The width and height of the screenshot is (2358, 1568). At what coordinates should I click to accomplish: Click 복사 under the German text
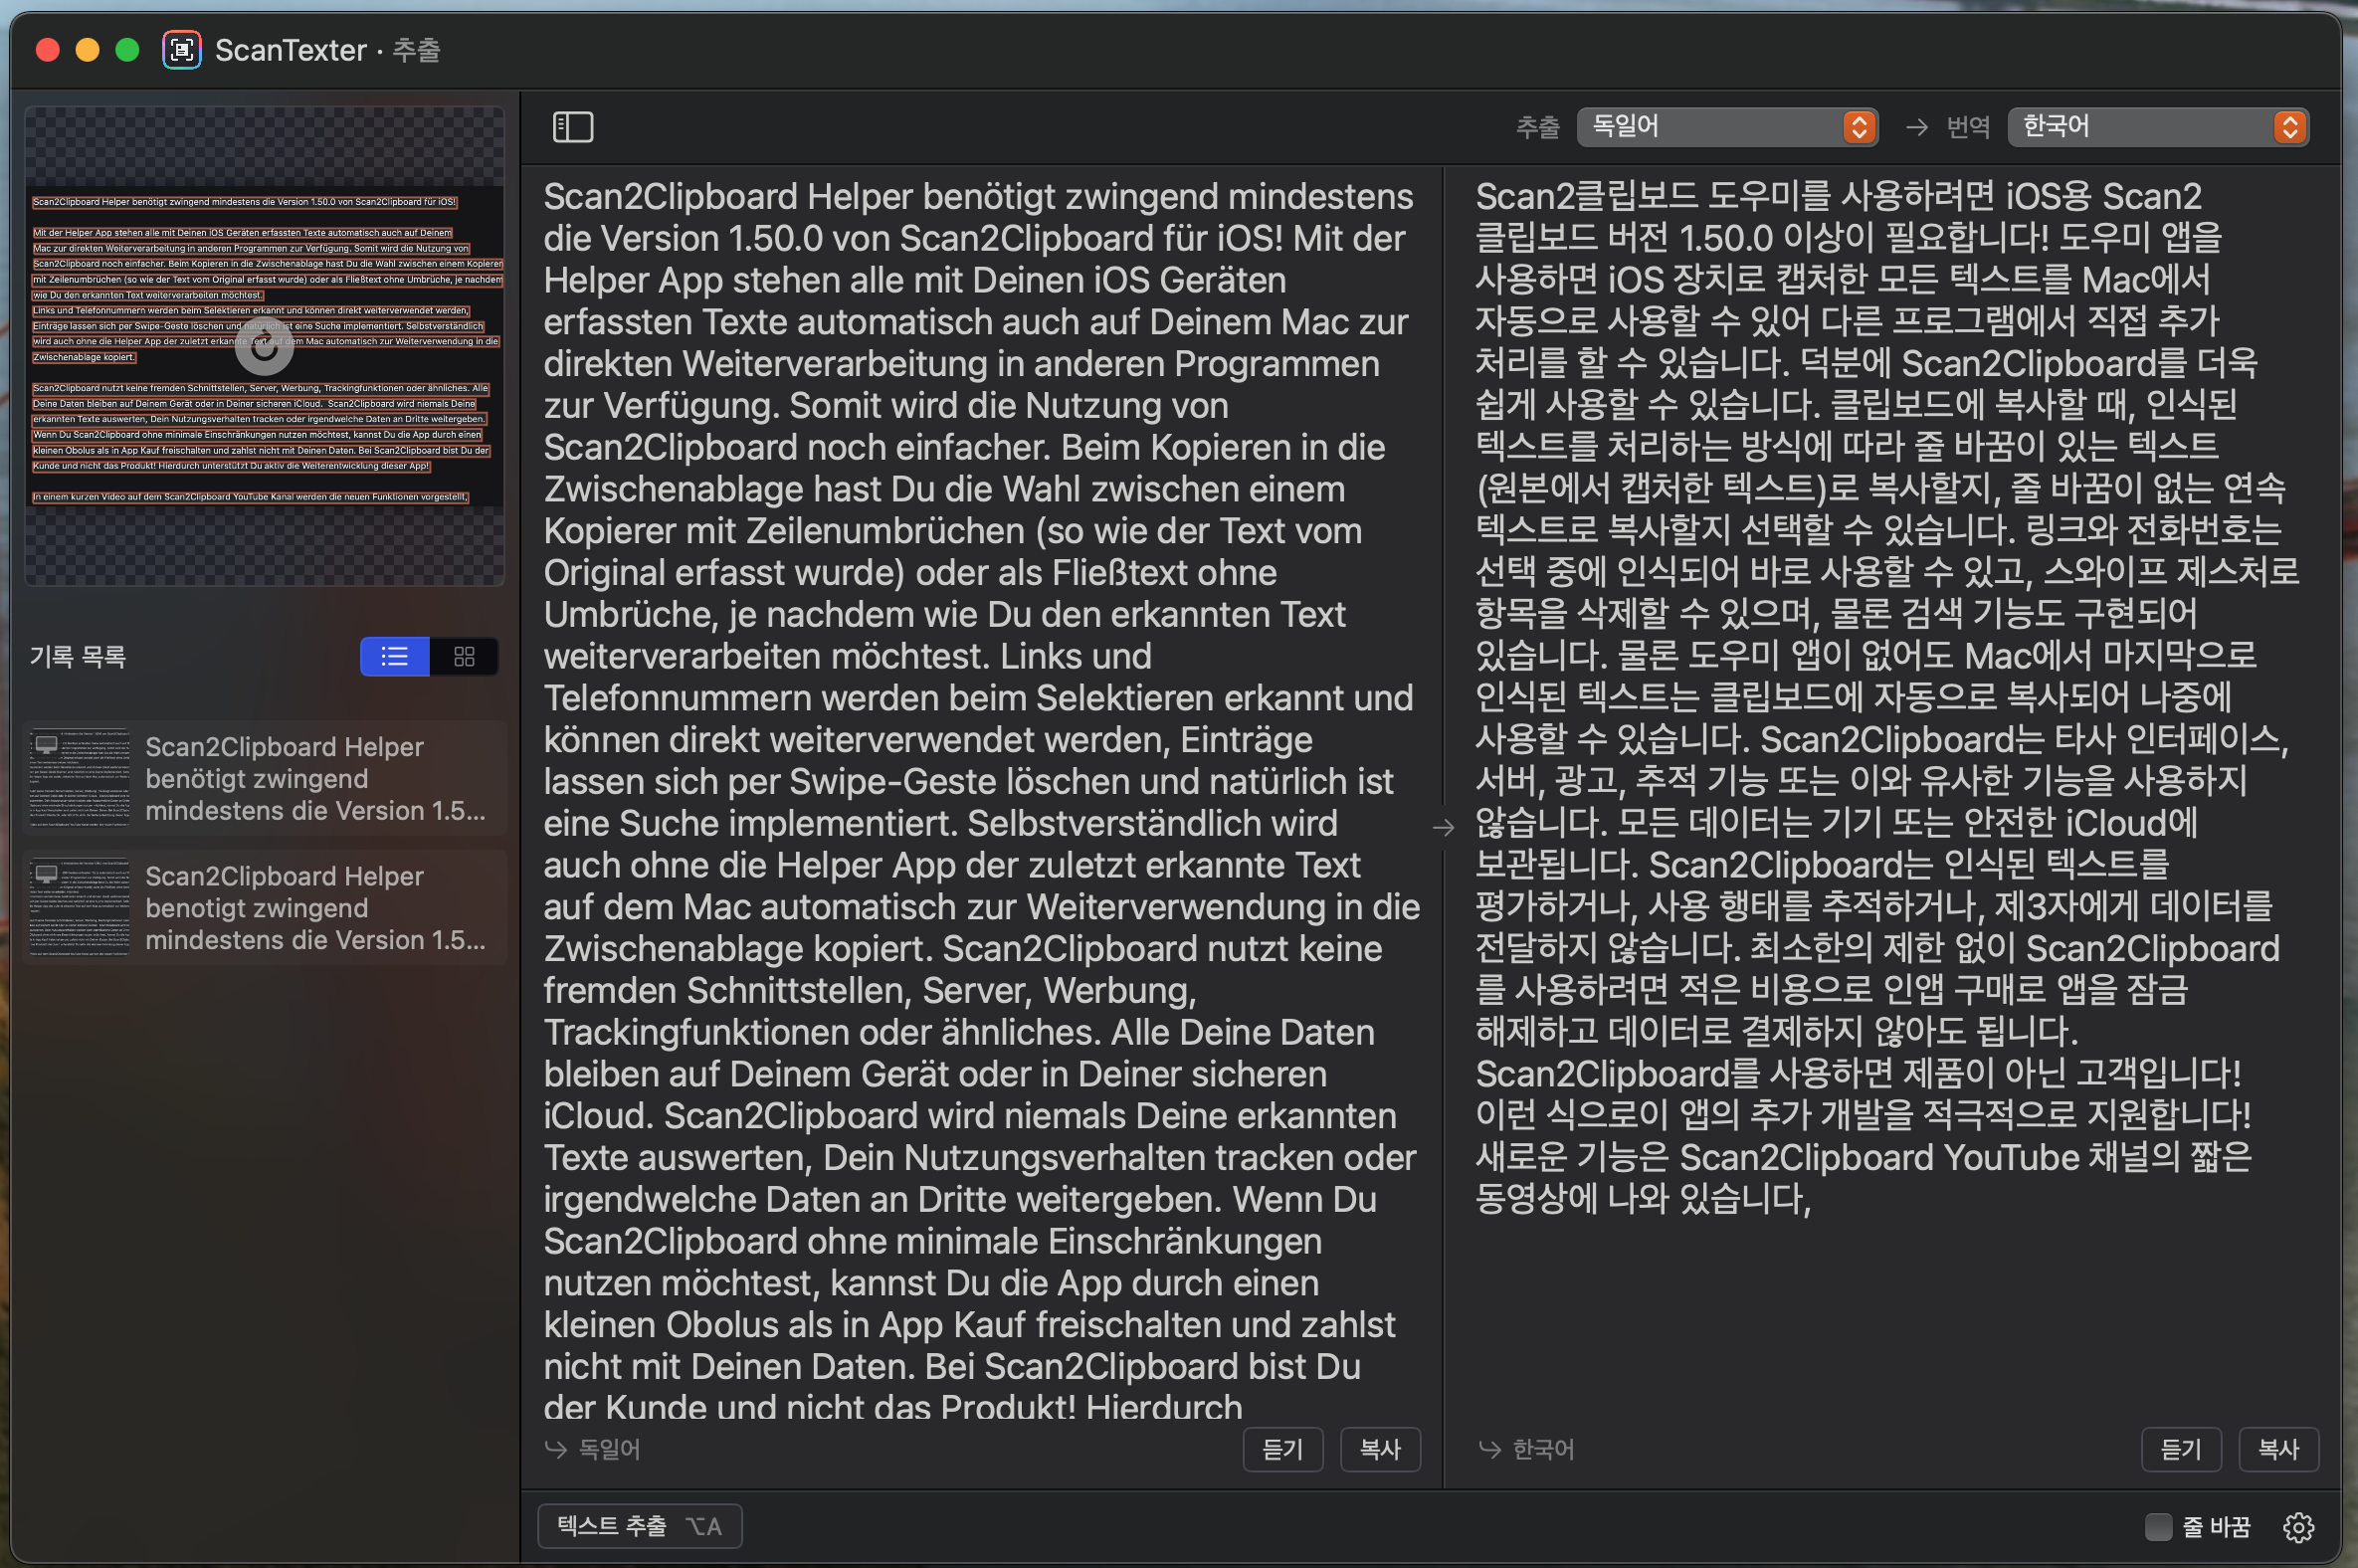[x=1380, y=1449]
